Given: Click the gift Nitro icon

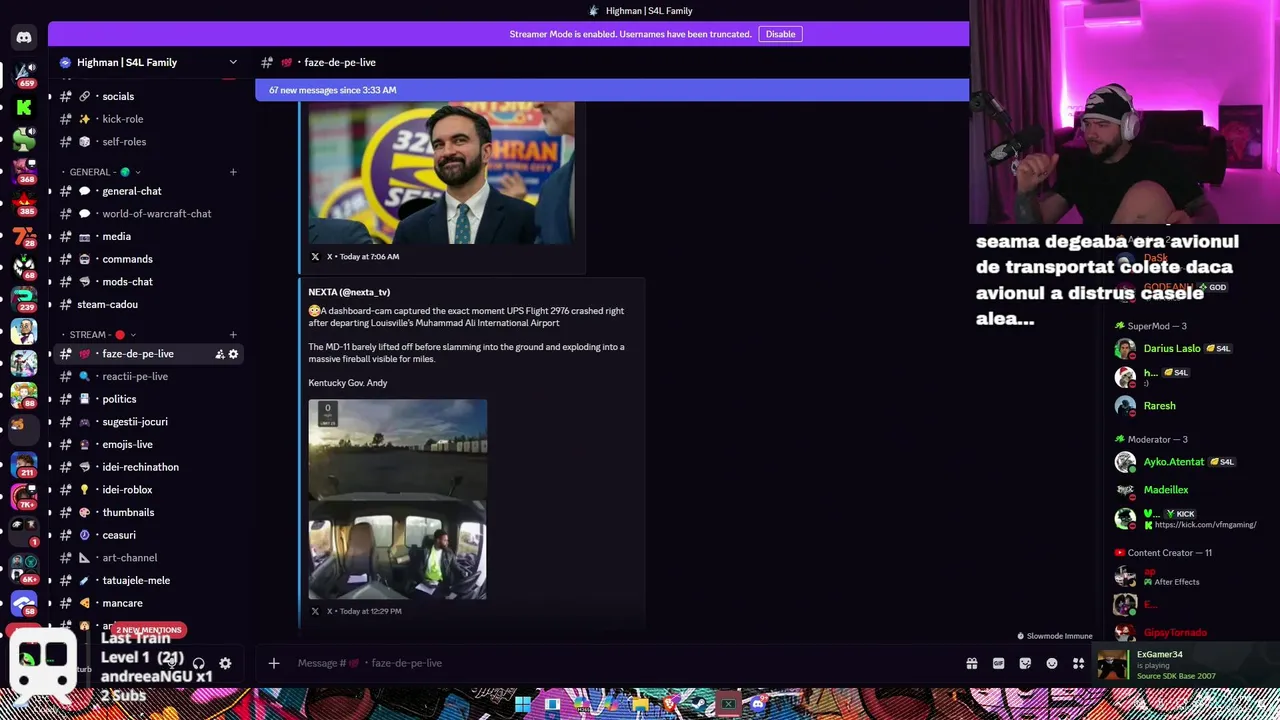Looking at the screenshot, I should click(971, 663).
